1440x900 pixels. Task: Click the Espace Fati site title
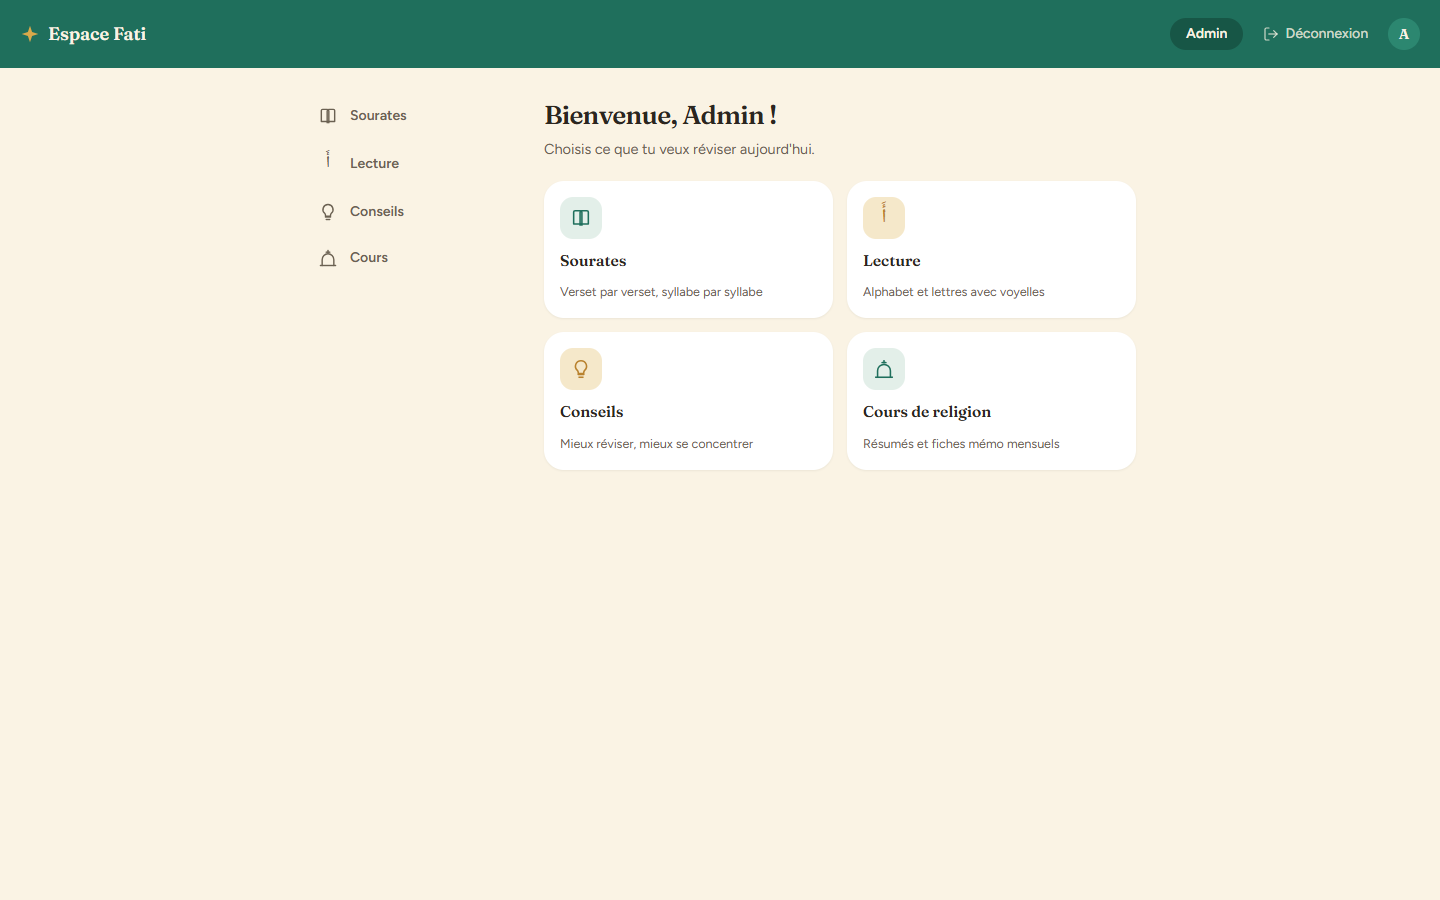click(97, 34)
